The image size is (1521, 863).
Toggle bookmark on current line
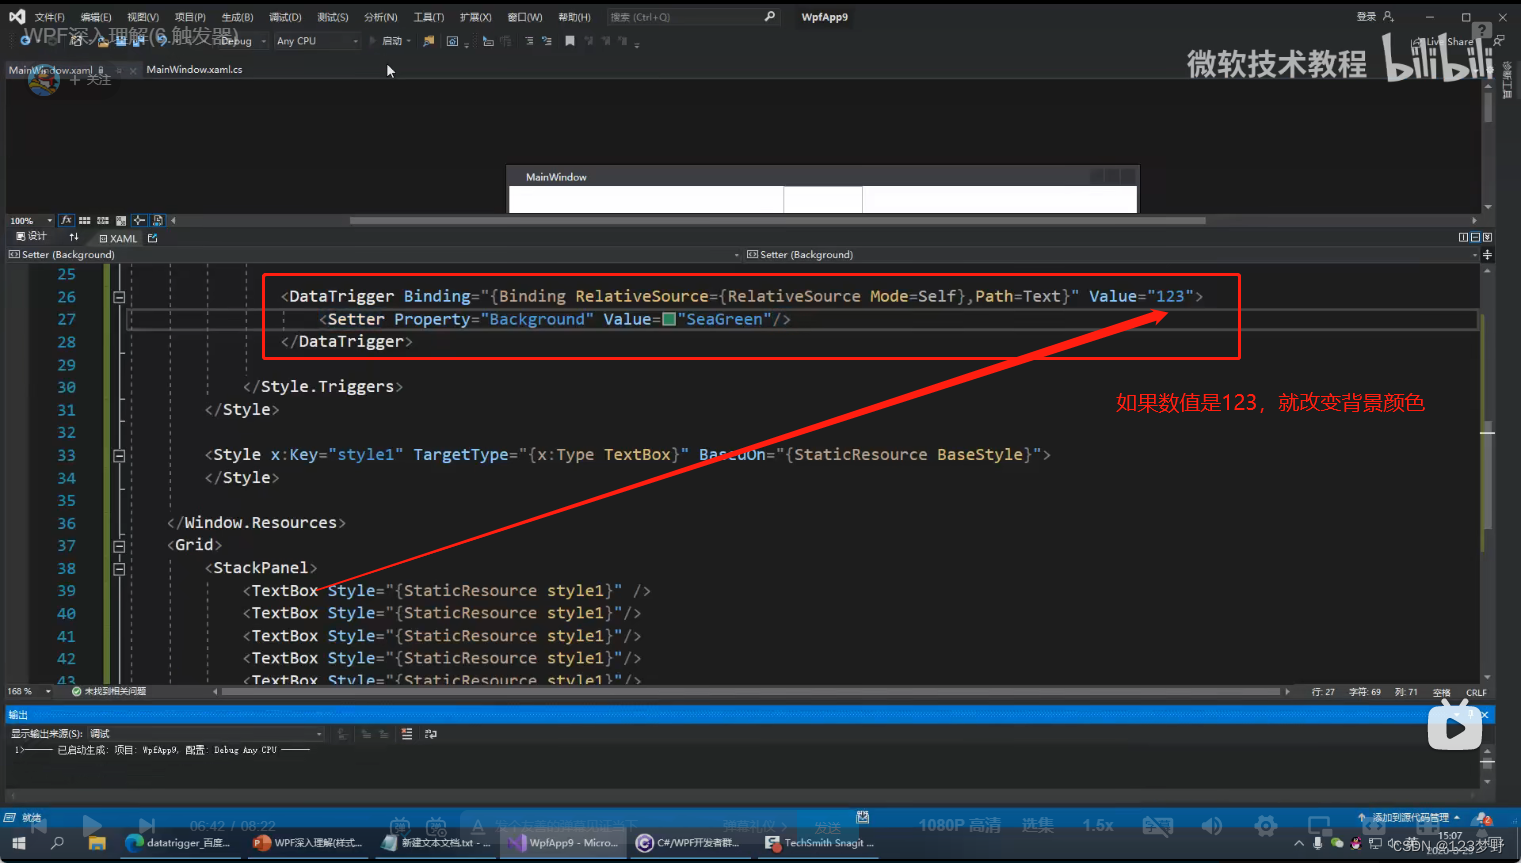click(569, 41)
